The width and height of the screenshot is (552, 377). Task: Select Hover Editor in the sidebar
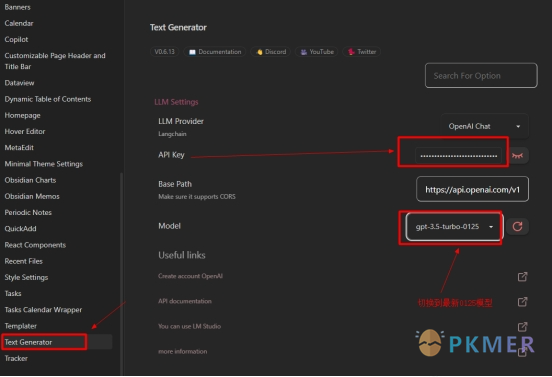(25, 132)
